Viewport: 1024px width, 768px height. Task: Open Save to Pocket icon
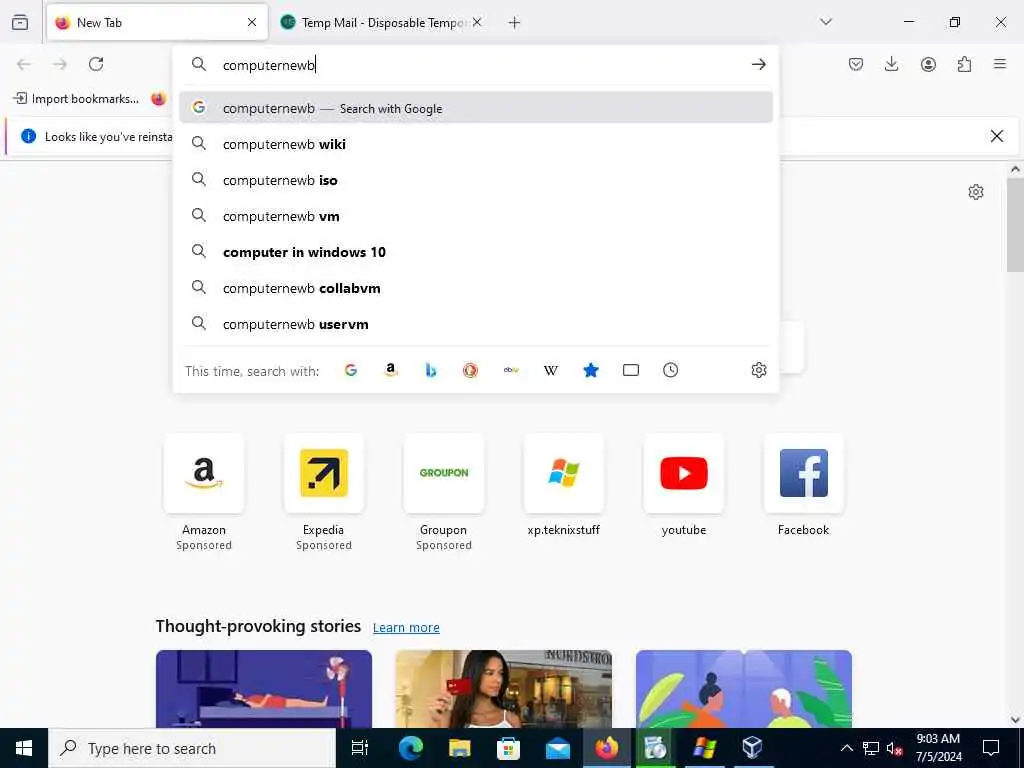[856, 64]
